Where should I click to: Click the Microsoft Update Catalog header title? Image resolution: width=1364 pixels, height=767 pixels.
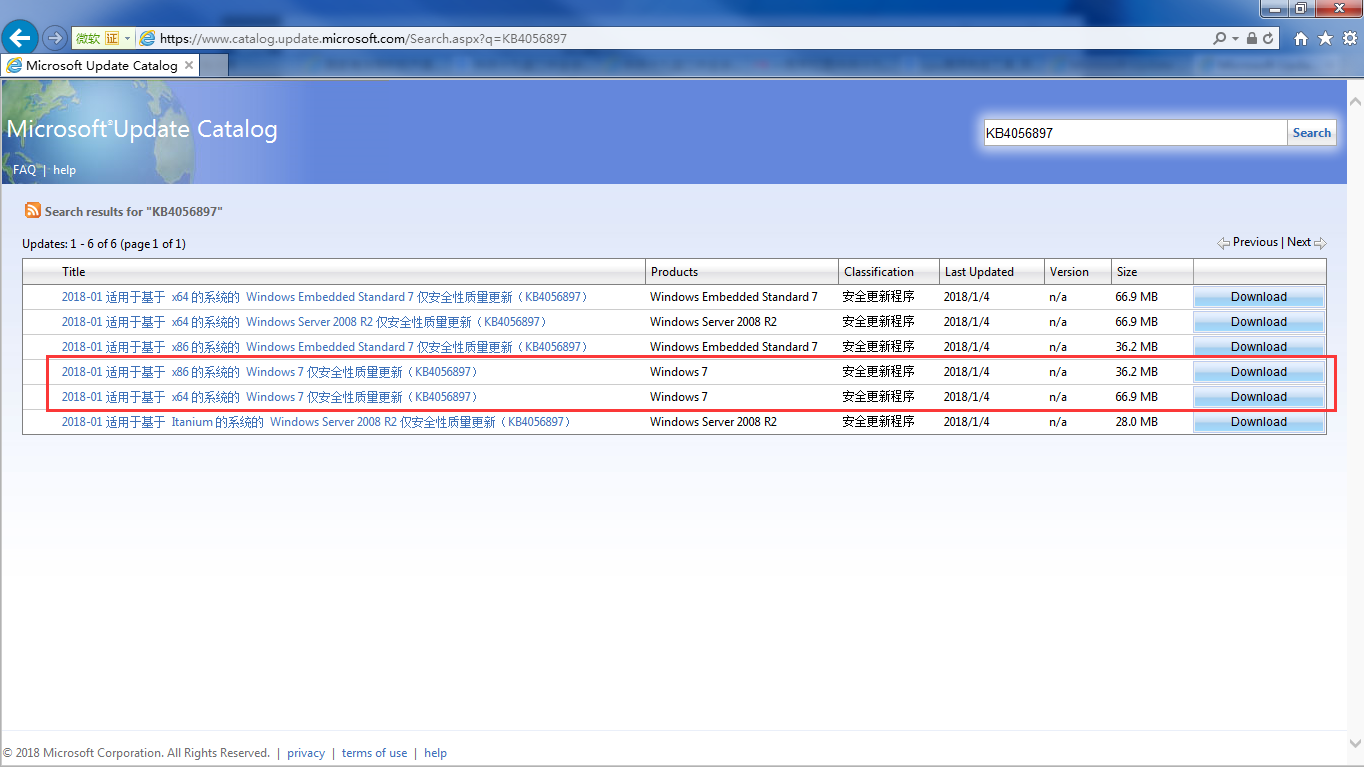tap(142, 129)
